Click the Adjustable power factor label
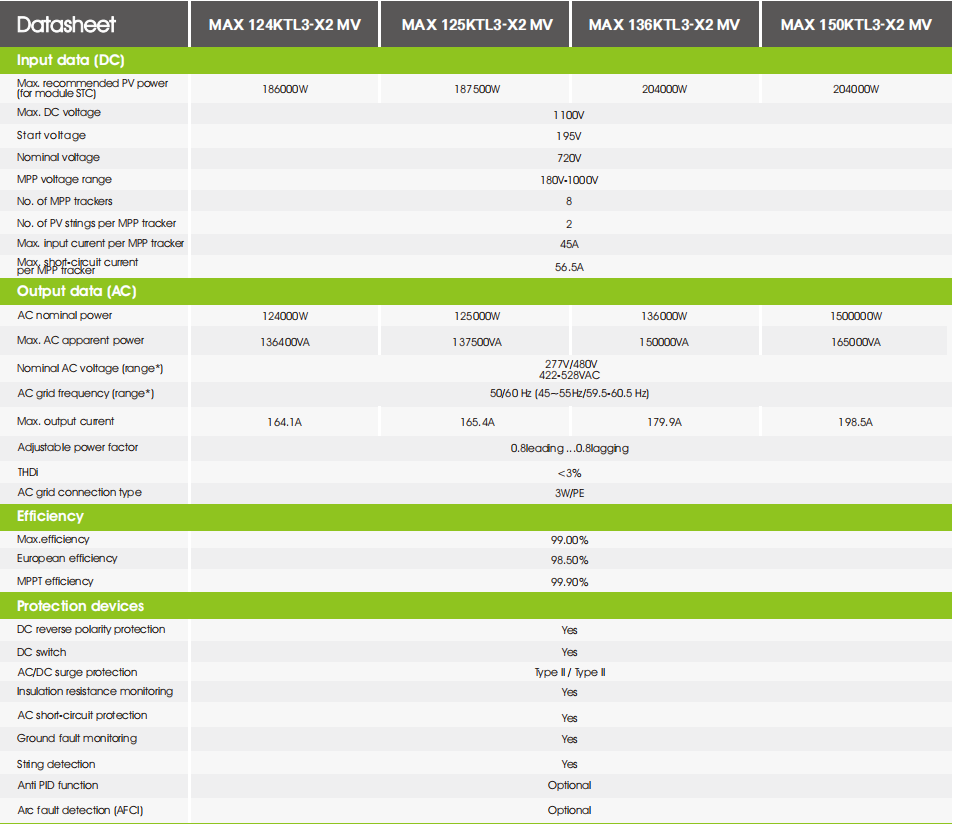 [x=78, y=447]
